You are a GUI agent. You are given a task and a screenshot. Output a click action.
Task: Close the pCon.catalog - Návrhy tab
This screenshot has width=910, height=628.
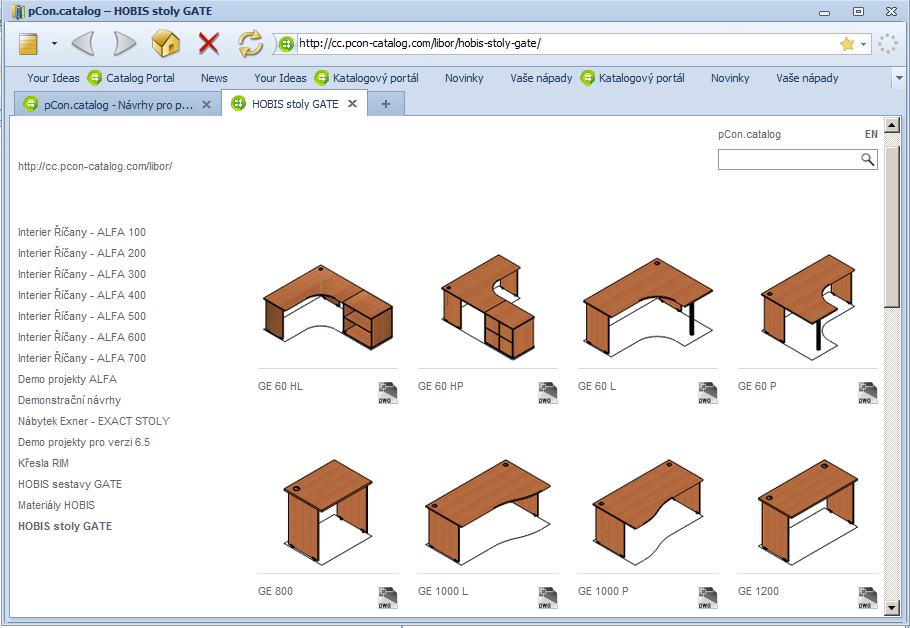pyautogui.click(x=206, y=104)
